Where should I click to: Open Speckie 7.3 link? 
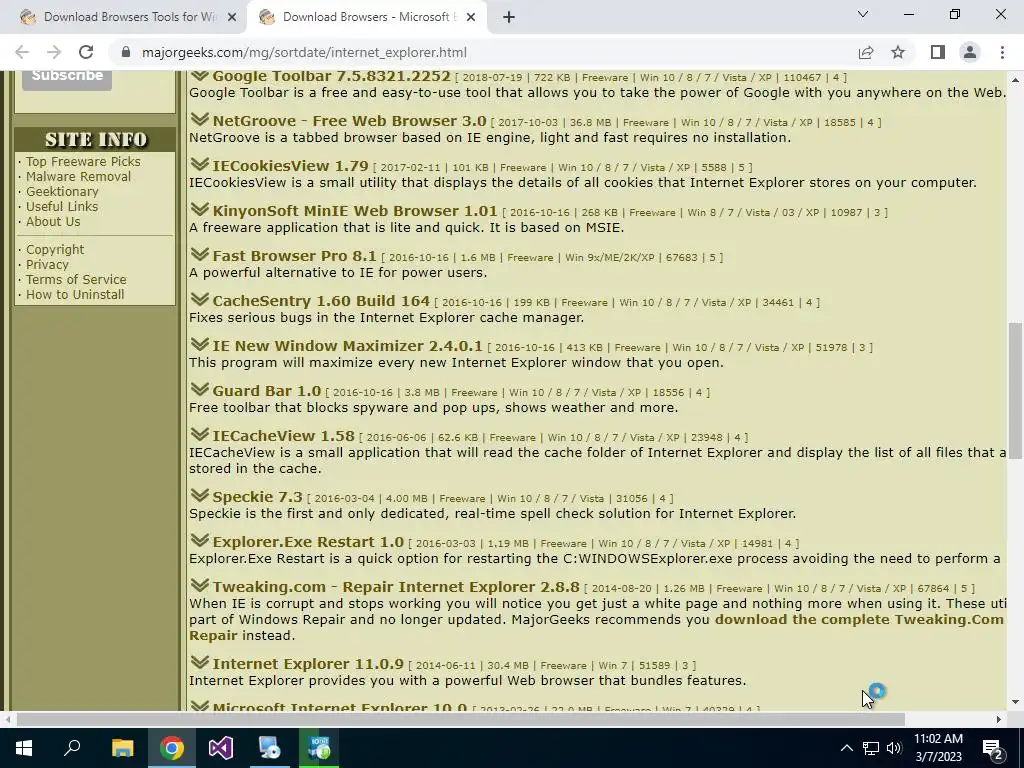pos(257,498)
